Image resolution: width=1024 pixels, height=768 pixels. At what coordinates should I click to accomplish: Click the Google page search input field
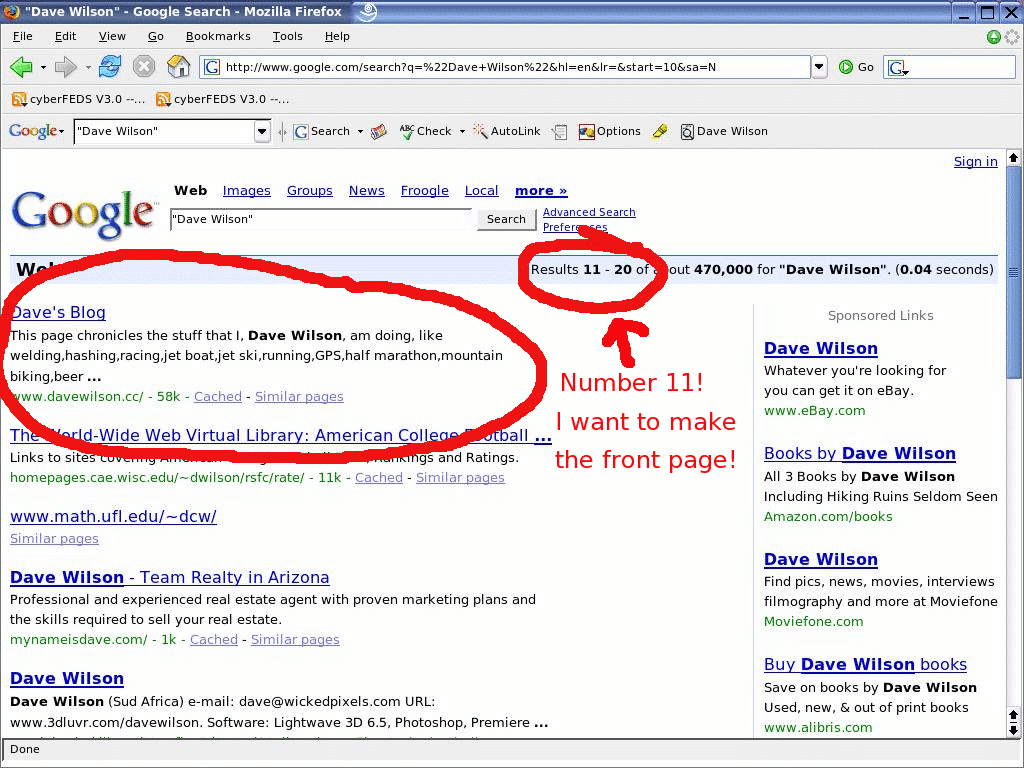tap(321, 219)
